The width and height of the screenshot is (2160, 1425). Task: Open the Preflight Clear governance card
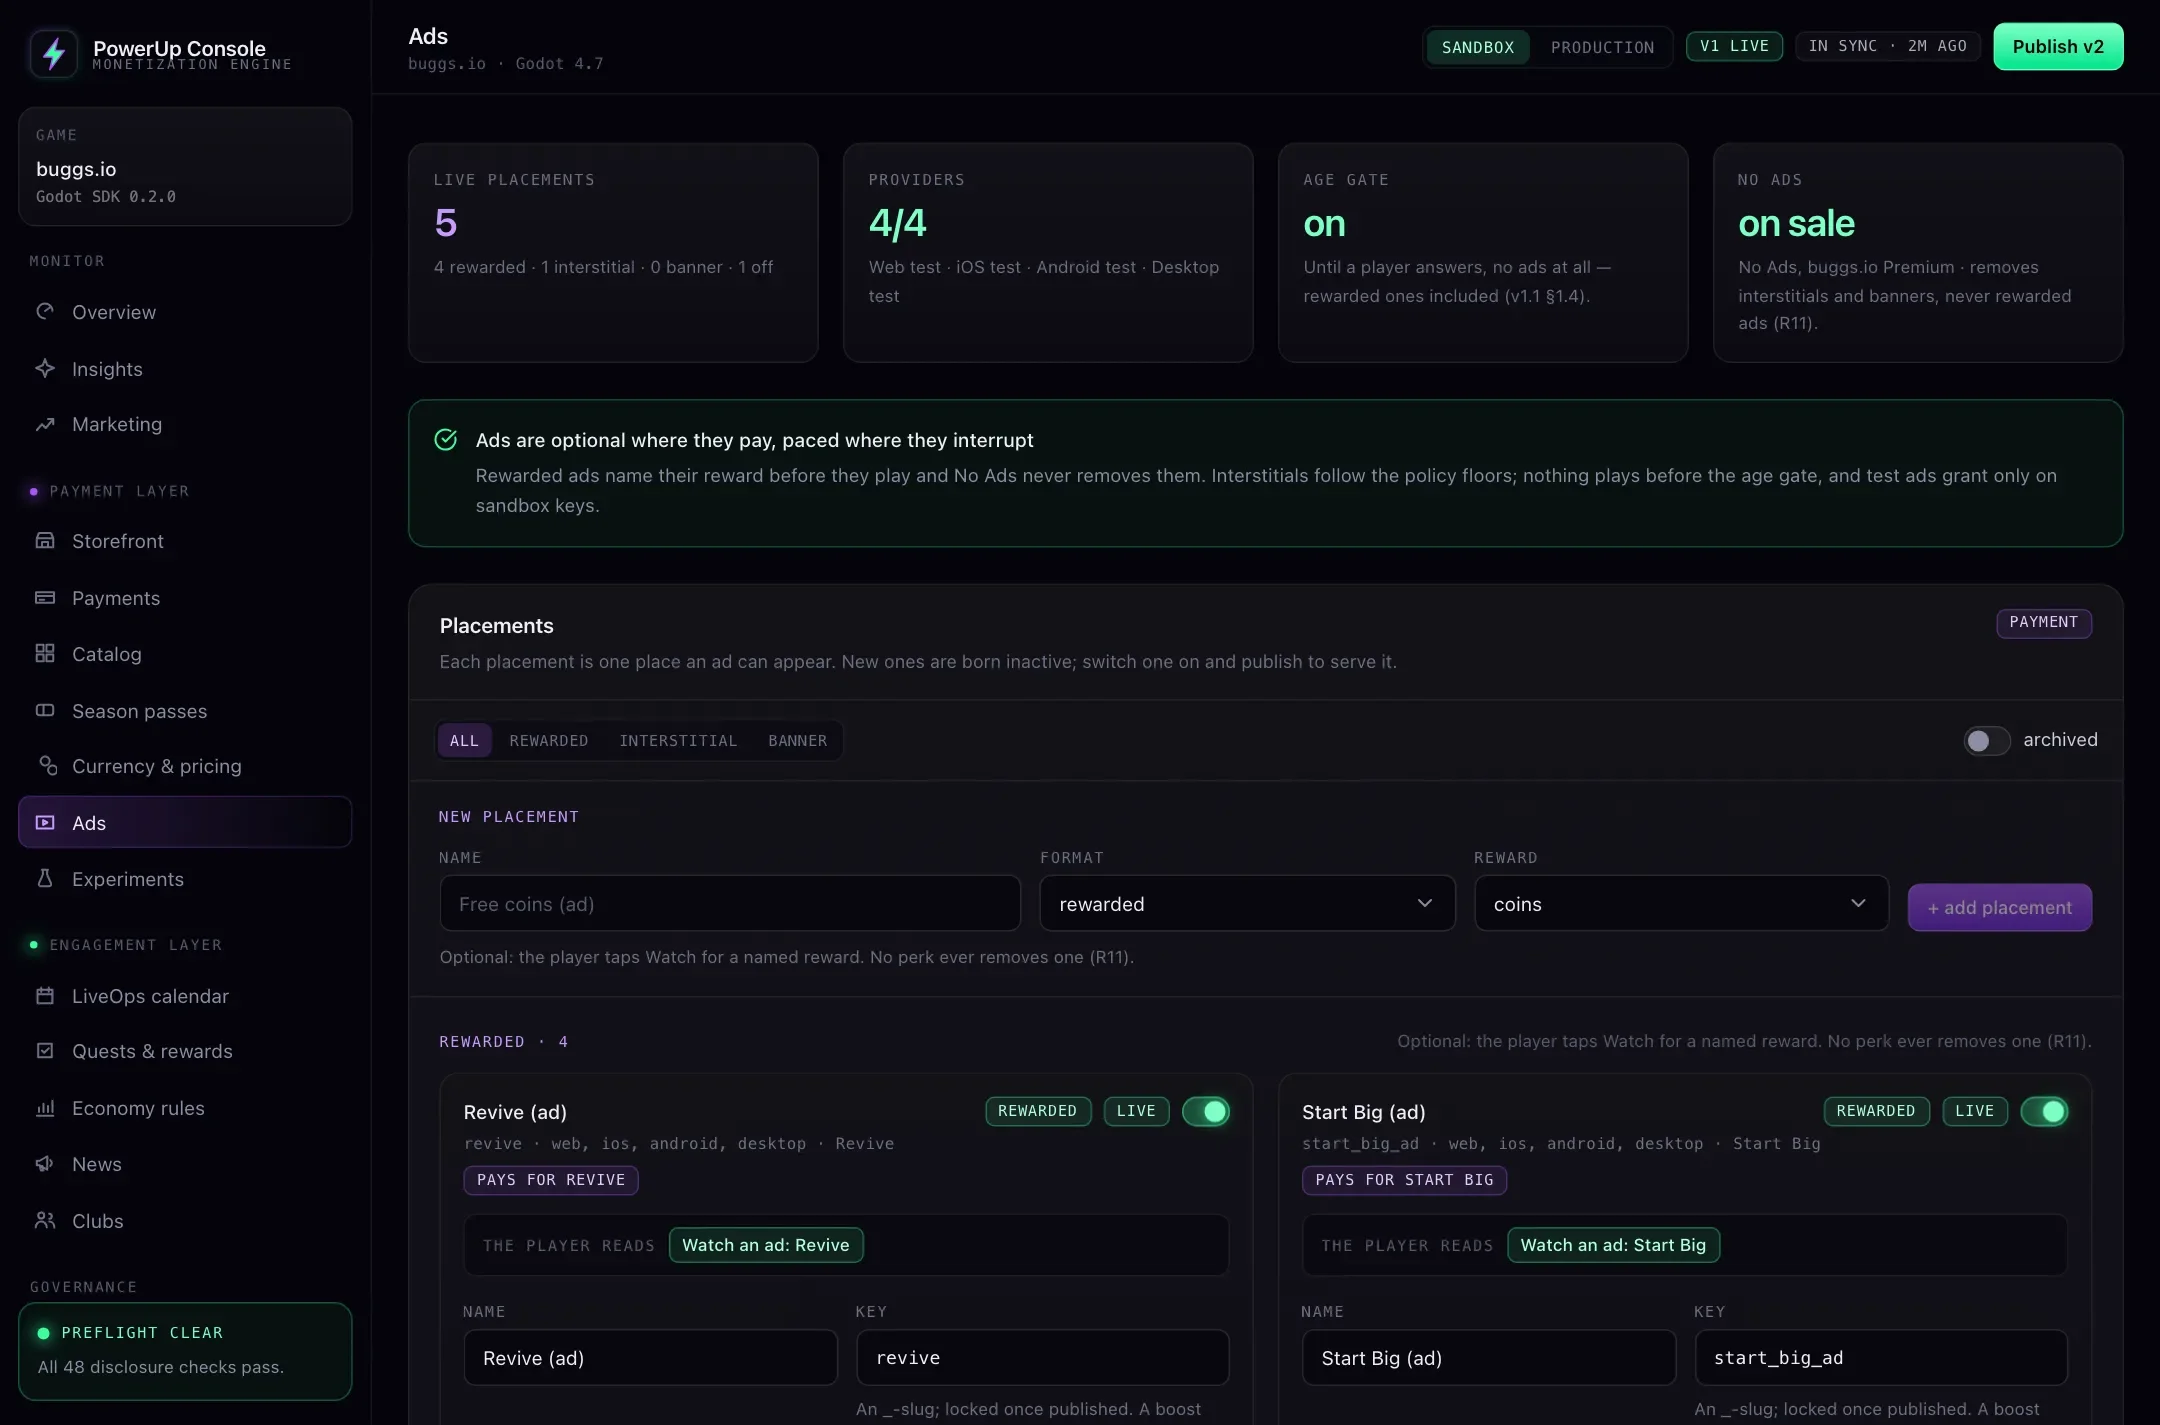coord(185,1351)
